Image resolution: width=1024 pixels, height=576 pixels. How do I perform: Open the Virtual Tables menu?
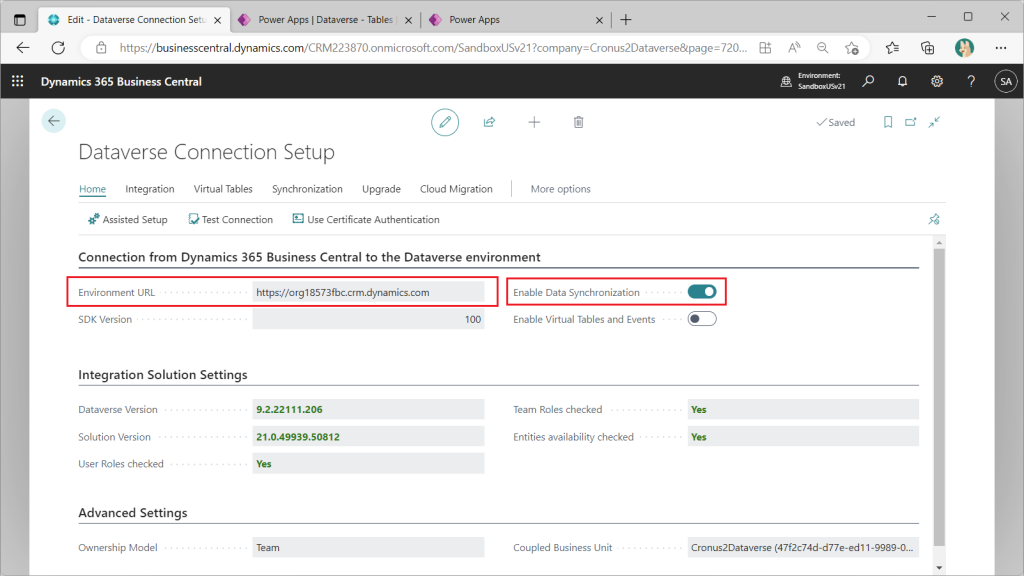point(223,189)
